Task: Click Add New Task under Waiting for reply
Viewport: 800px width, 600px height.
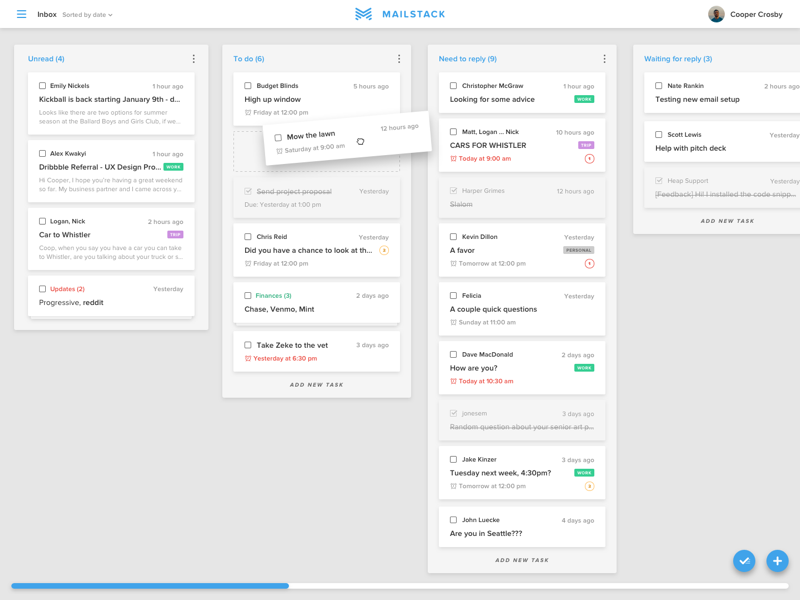Action: (x=727, y=221)
